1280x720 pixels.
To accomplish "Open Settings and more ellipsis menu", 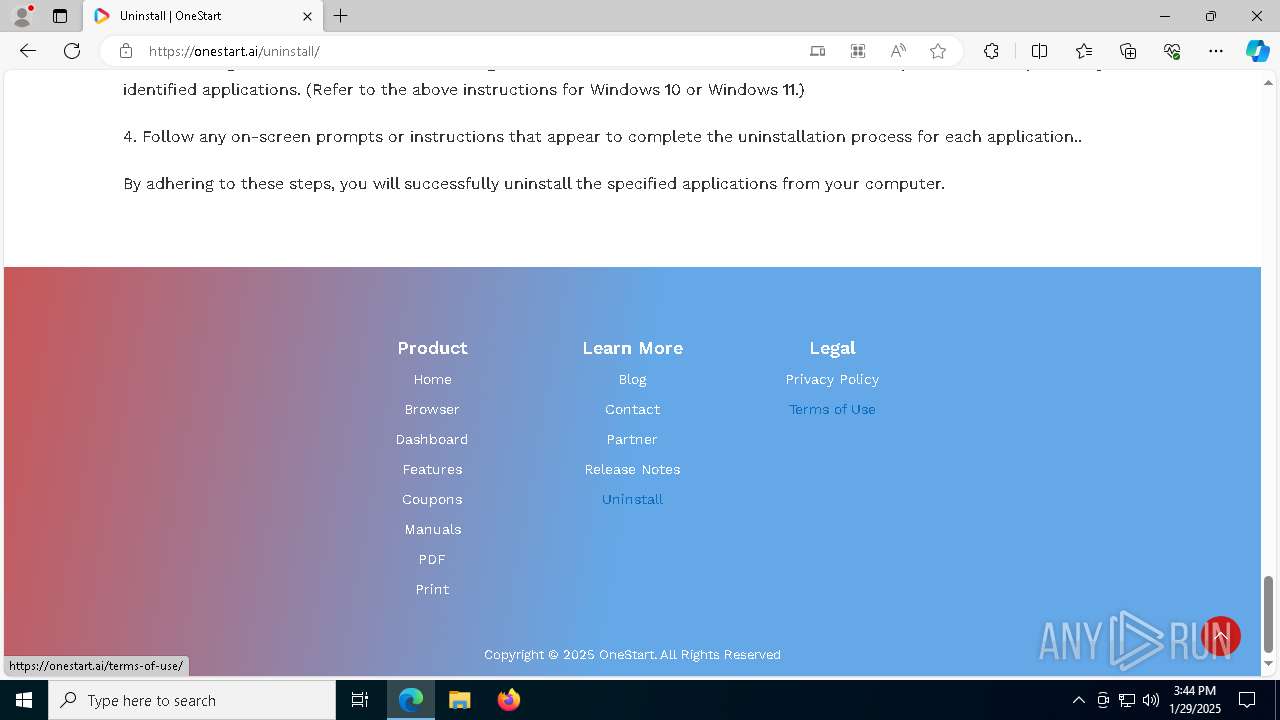I will tap(1216, 51).
